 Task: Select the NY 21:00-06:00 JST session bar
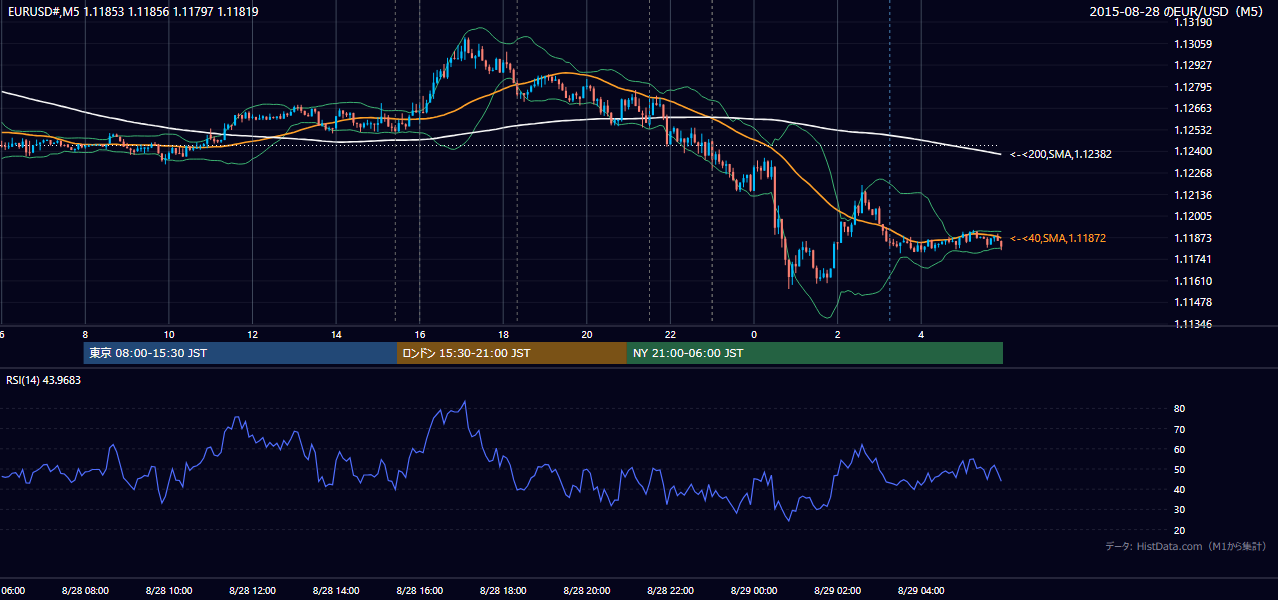(815, 353)
